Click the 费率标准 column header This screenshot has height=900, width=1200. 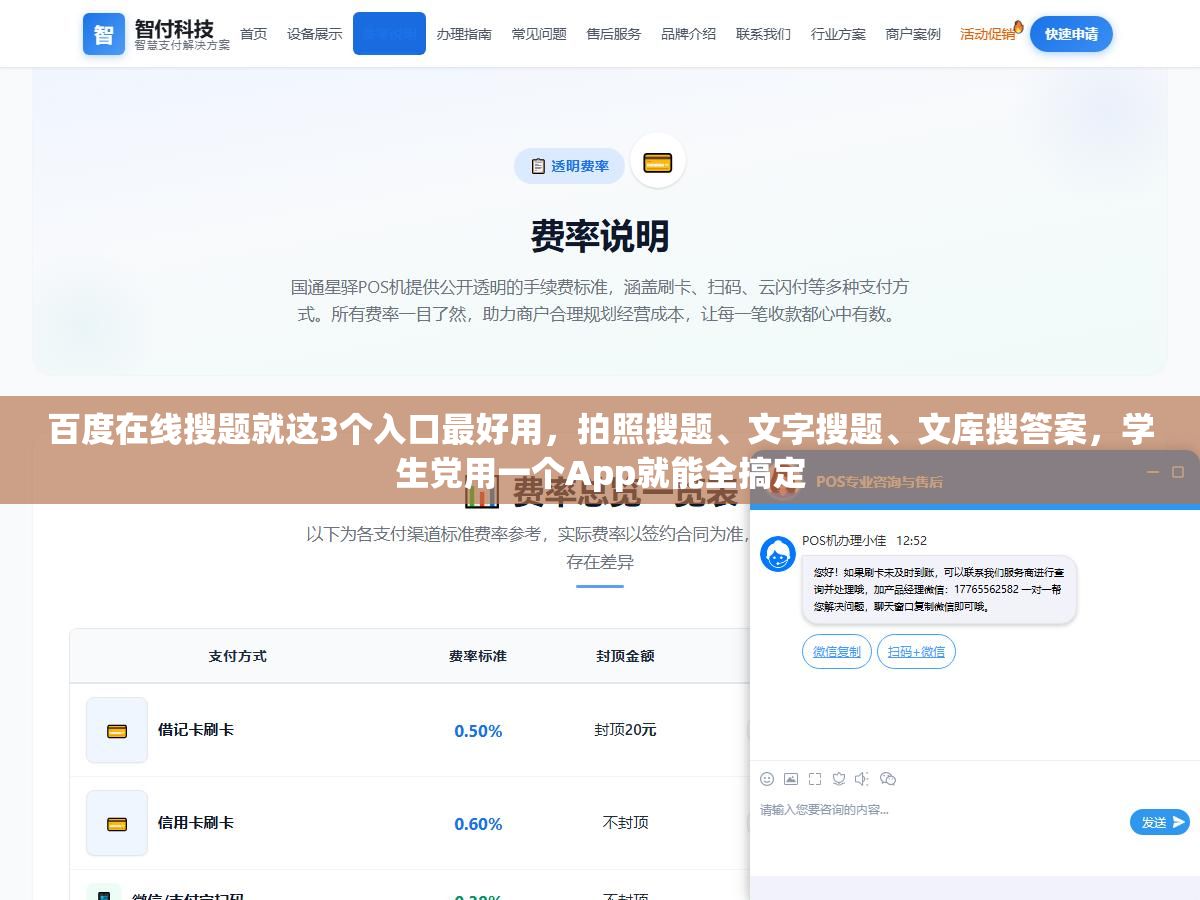[478, 656]
